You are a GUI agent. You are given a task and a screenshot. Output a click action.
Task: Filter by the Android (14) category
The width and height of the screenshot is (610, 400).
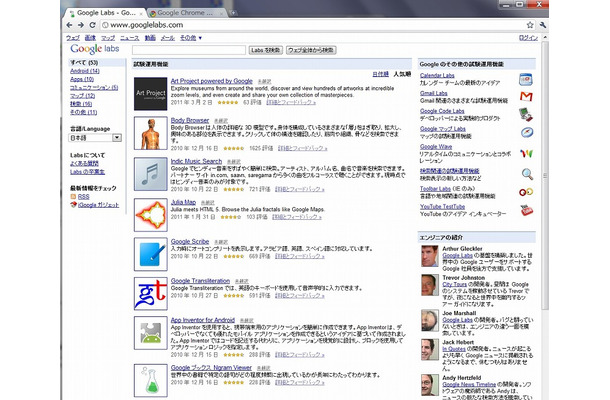[x=85, y=71]
